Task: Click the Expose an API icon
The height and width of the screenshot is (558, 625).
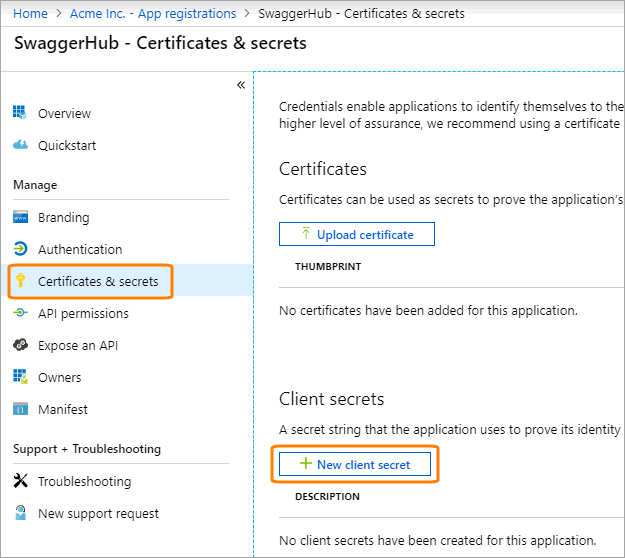Action: tap(20, 345)
